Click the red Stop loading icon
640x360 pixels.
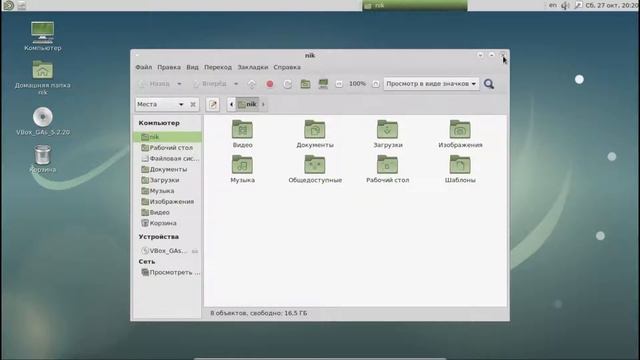pos(270,84)
